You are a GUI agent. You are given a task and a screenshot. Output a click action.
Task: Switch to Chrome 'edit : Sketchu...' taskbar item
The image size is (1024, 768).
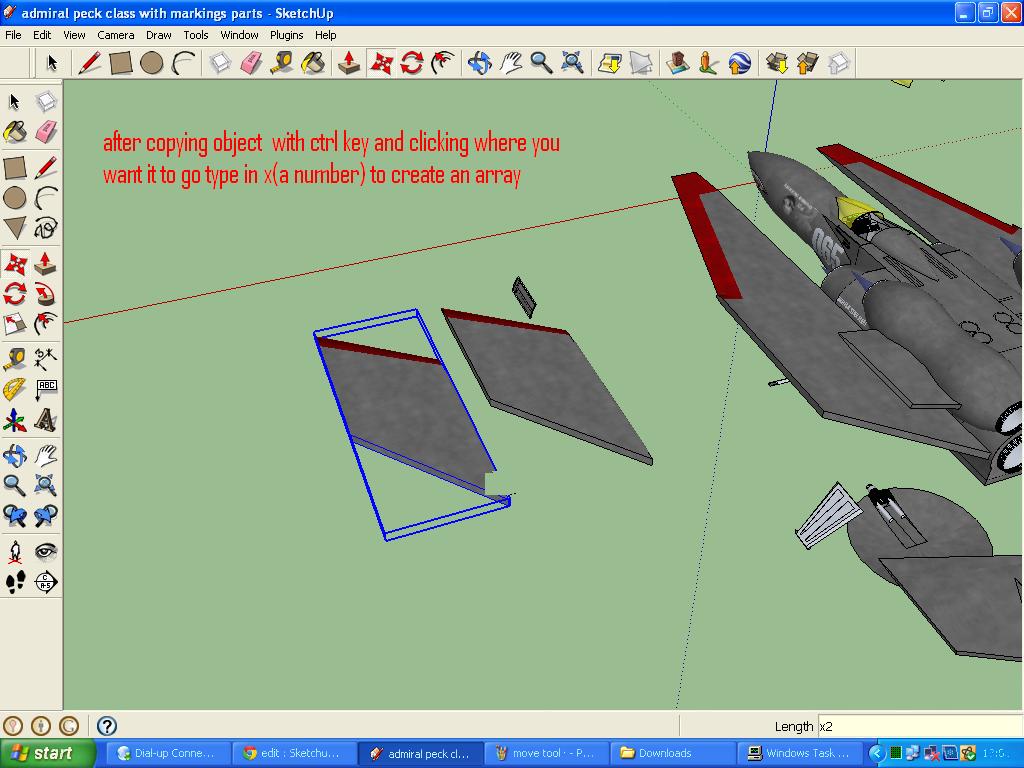tap(294, 753)
